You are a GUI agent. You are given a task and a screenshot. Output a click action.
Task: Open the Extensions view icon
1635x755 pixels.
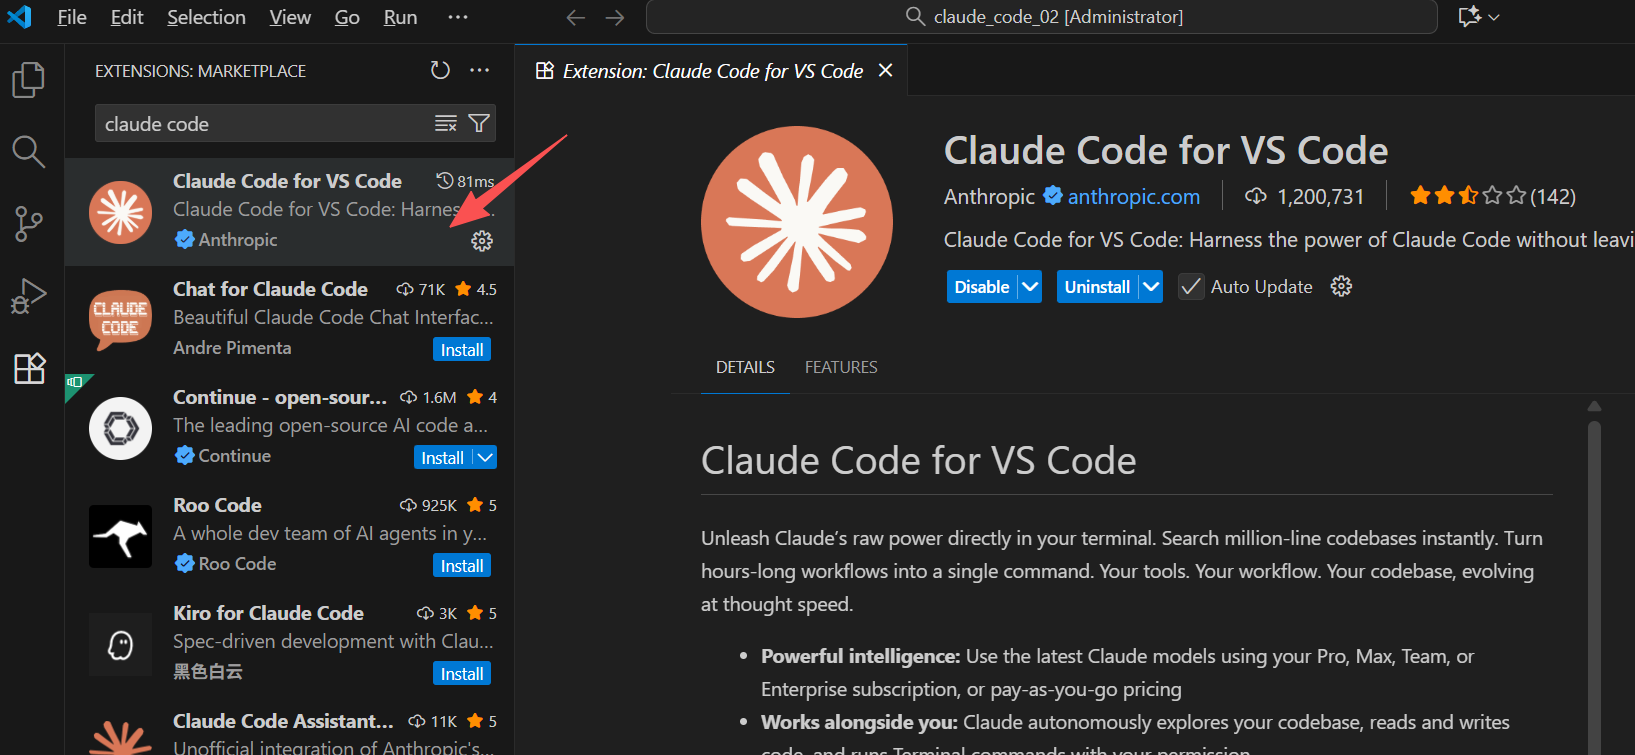click(28, 368)
